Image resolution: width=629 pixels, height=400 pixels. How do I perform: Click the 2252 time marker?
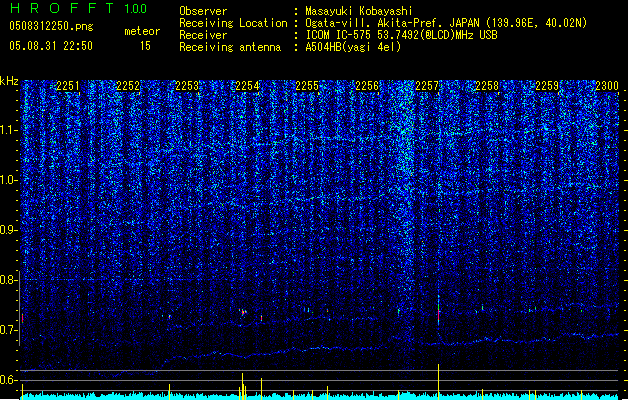[128, 86]
